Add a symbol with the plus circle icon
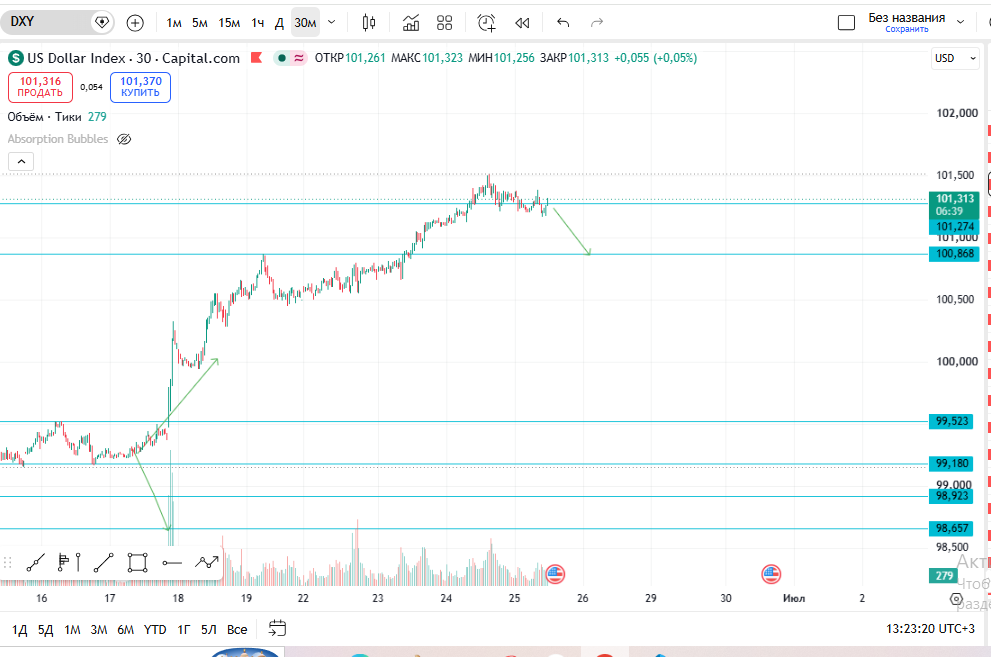 [x=135, y=23]
